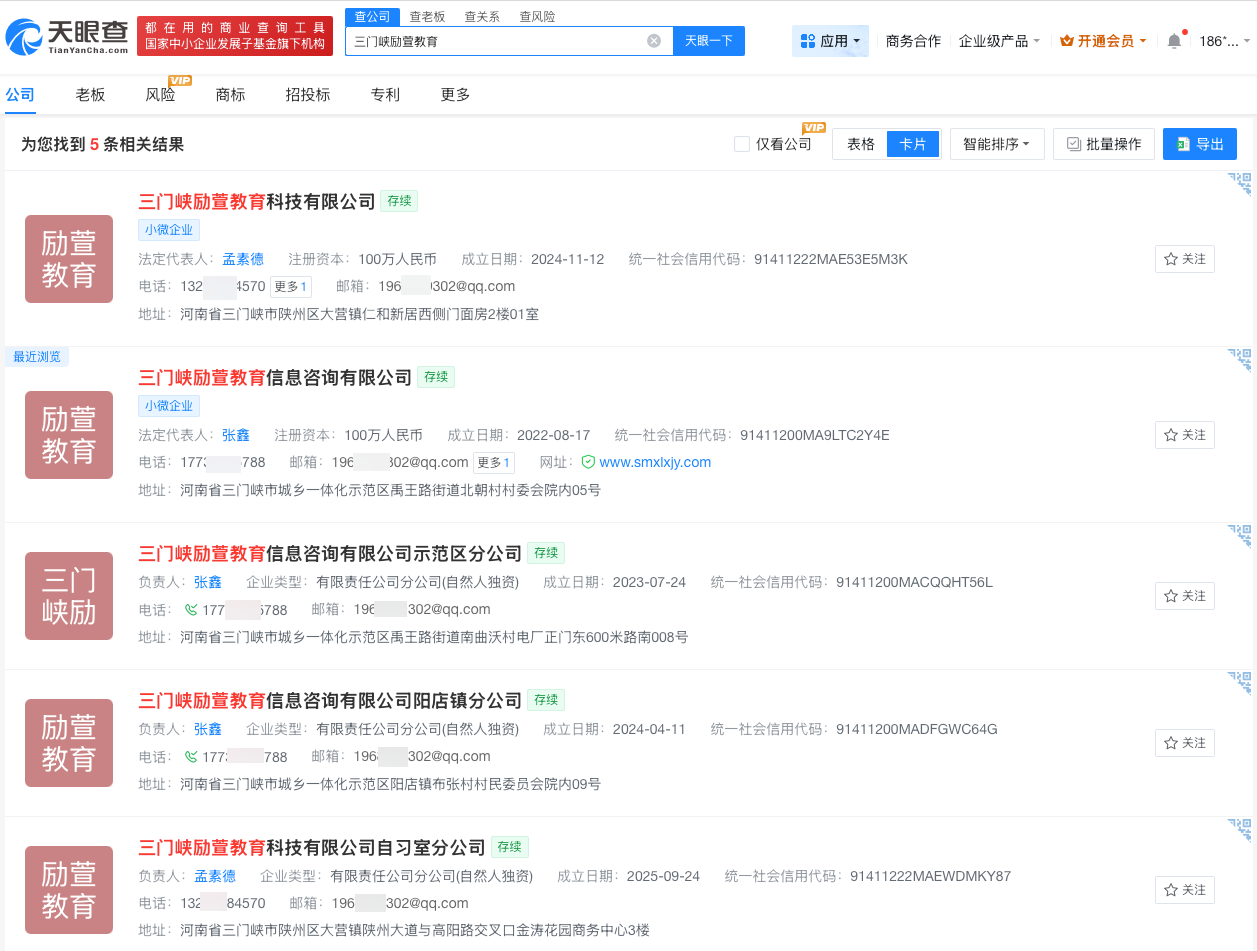Follow 信息咨询有限公司 with 关注 button
Viewport: 1257px width, 951px height.
1185,435
